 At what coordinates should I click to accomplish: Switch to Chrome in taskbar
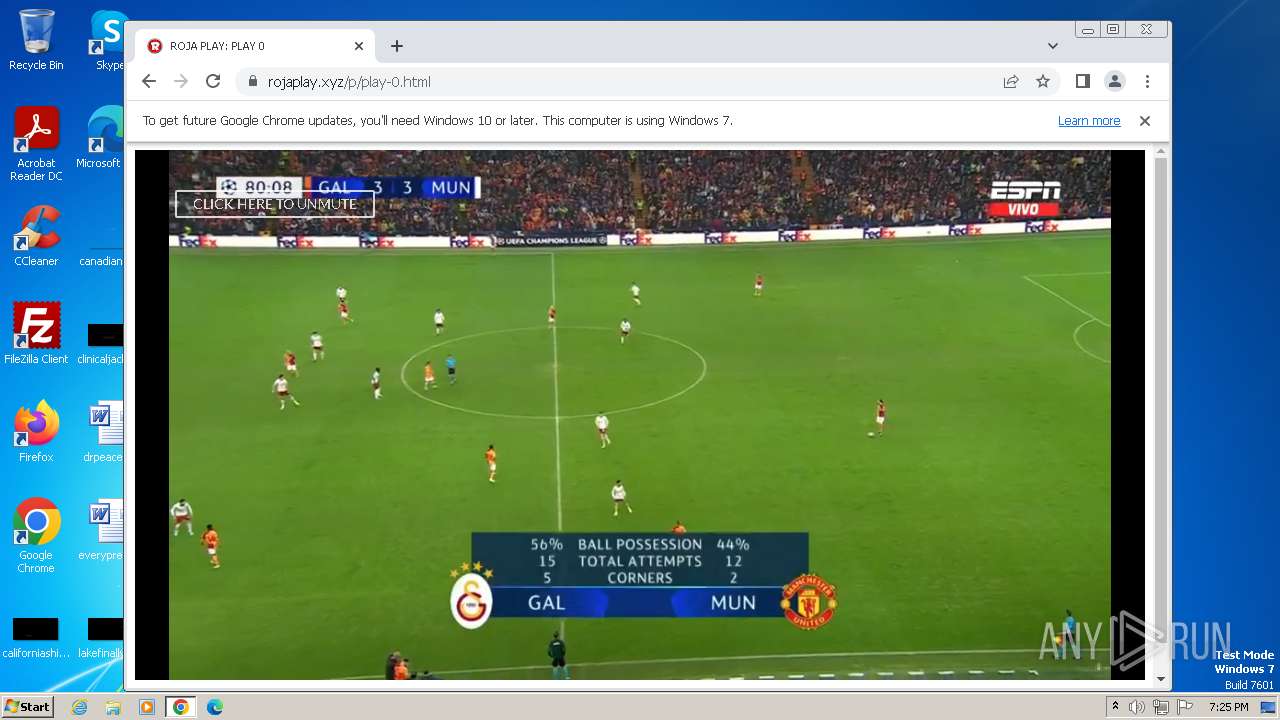click(181, 707)
